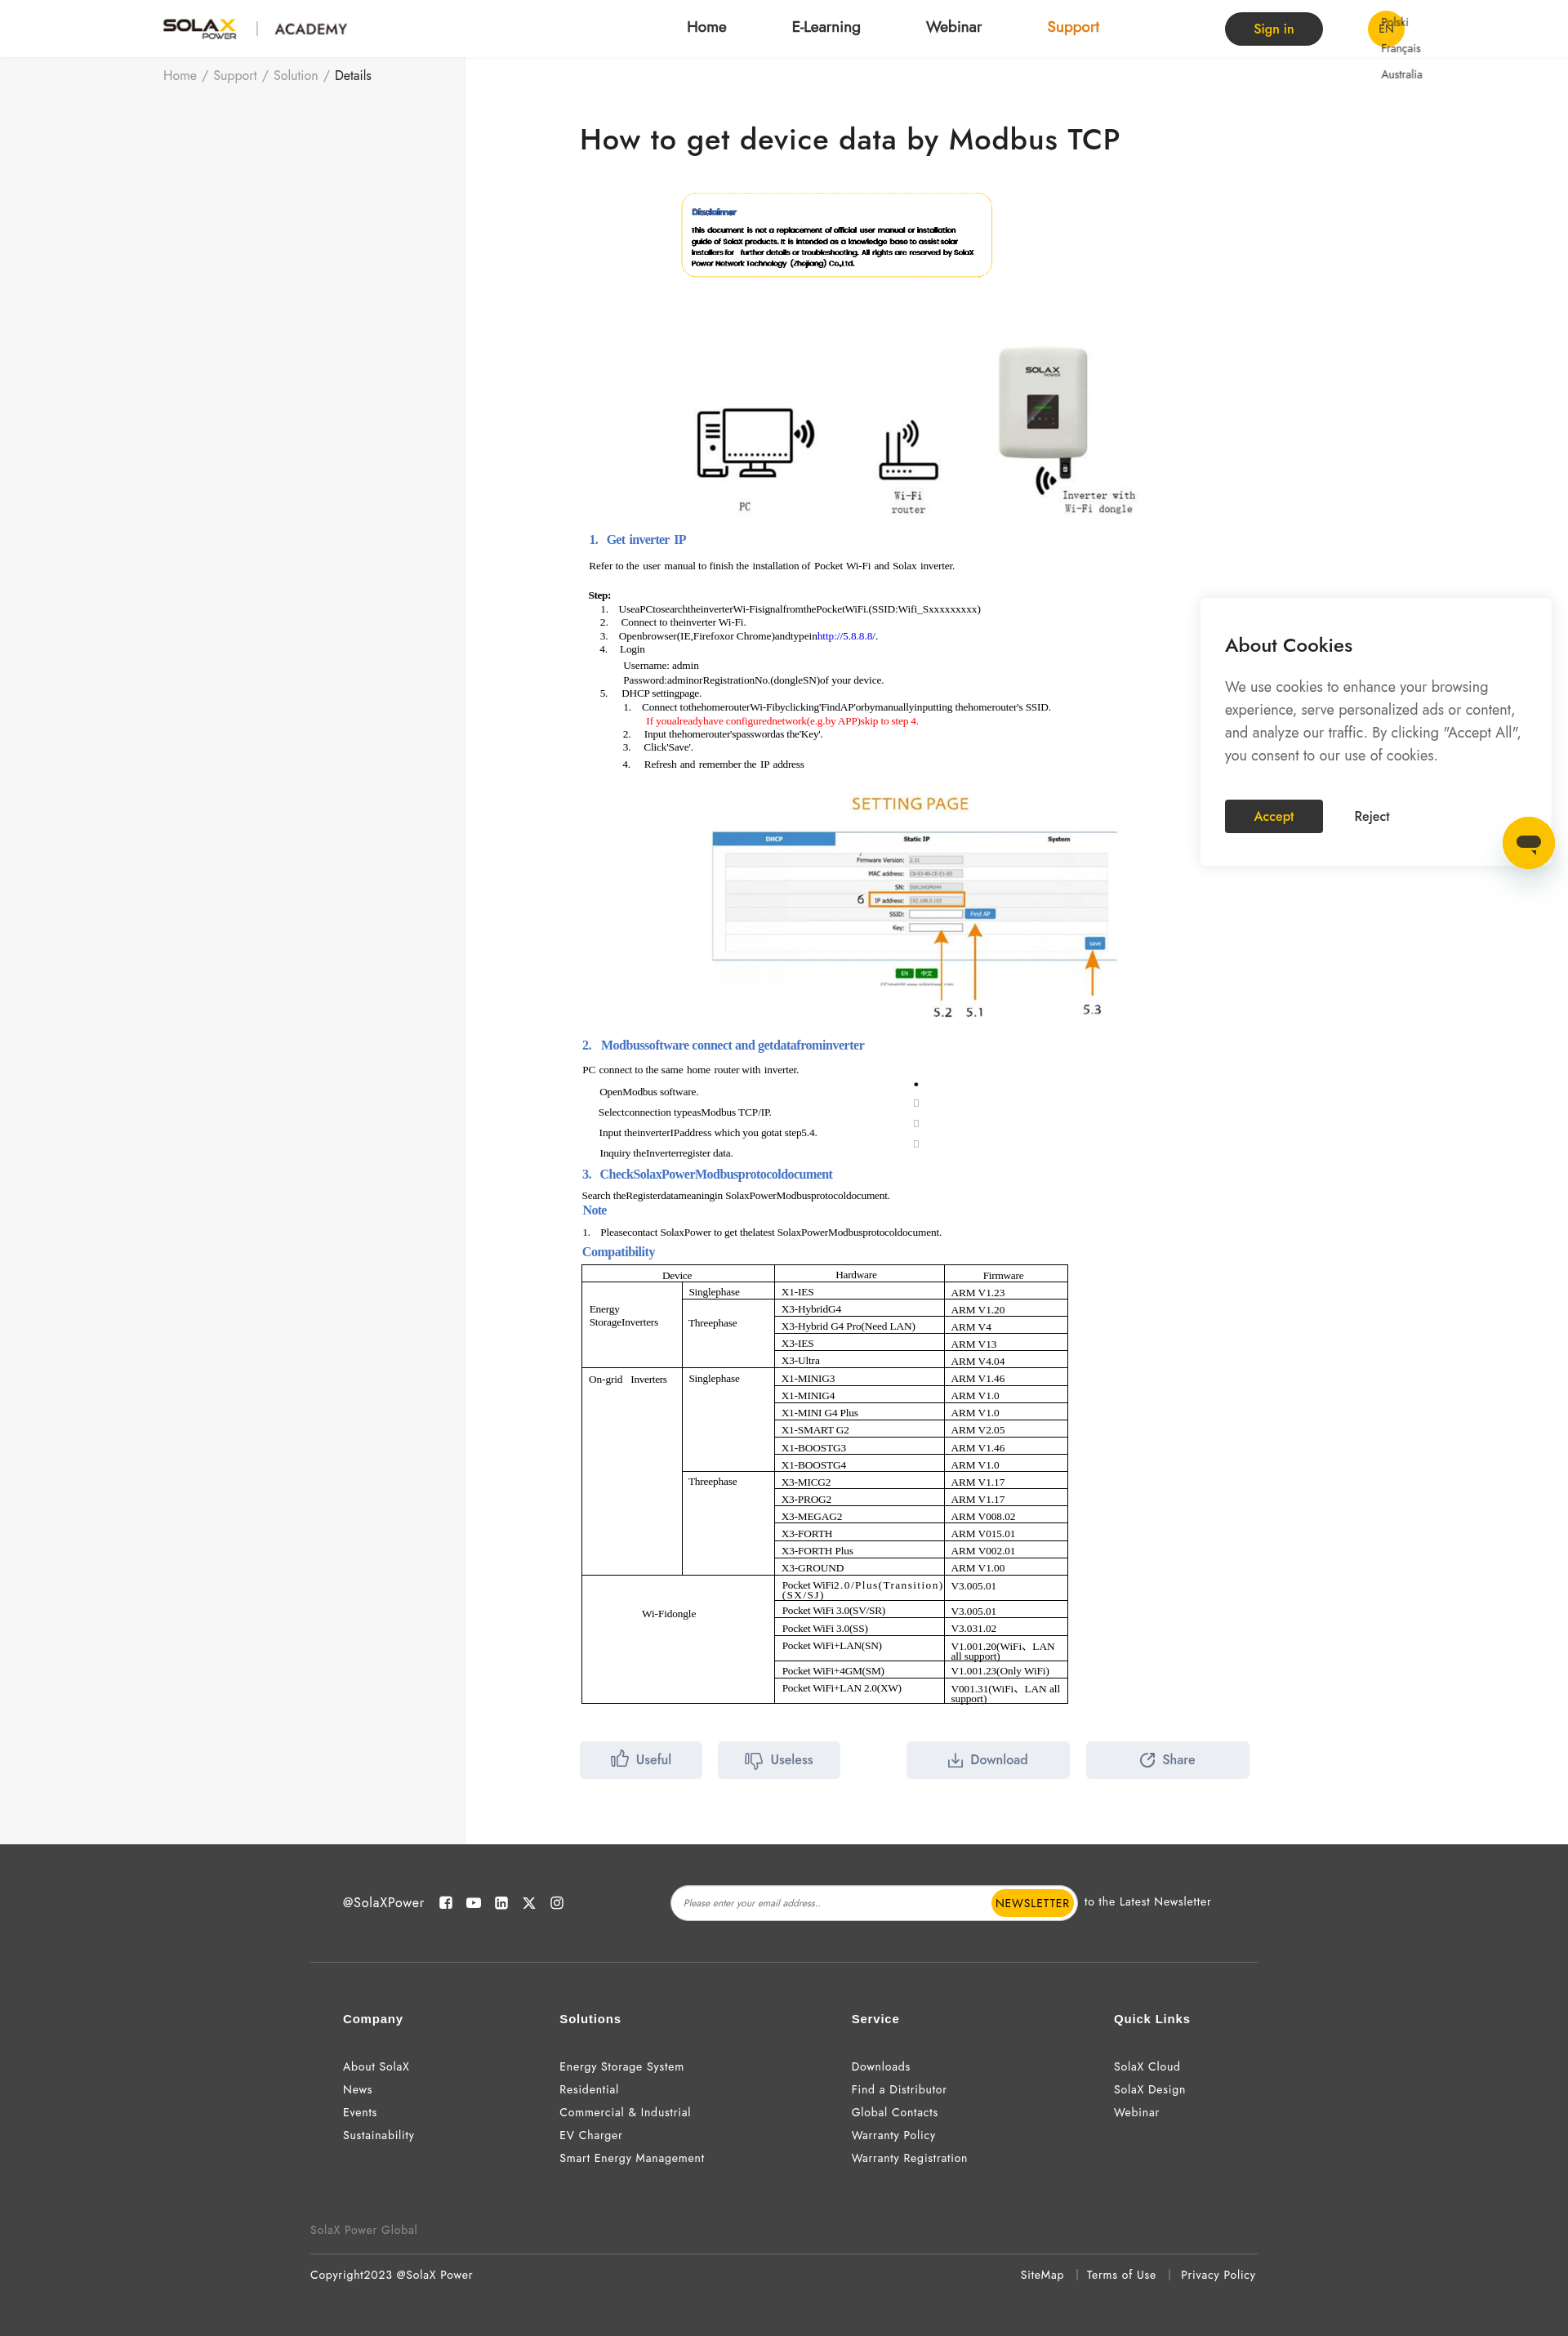Open the YouTube social icon
1568x2336 pixels.
[474, 1903]
